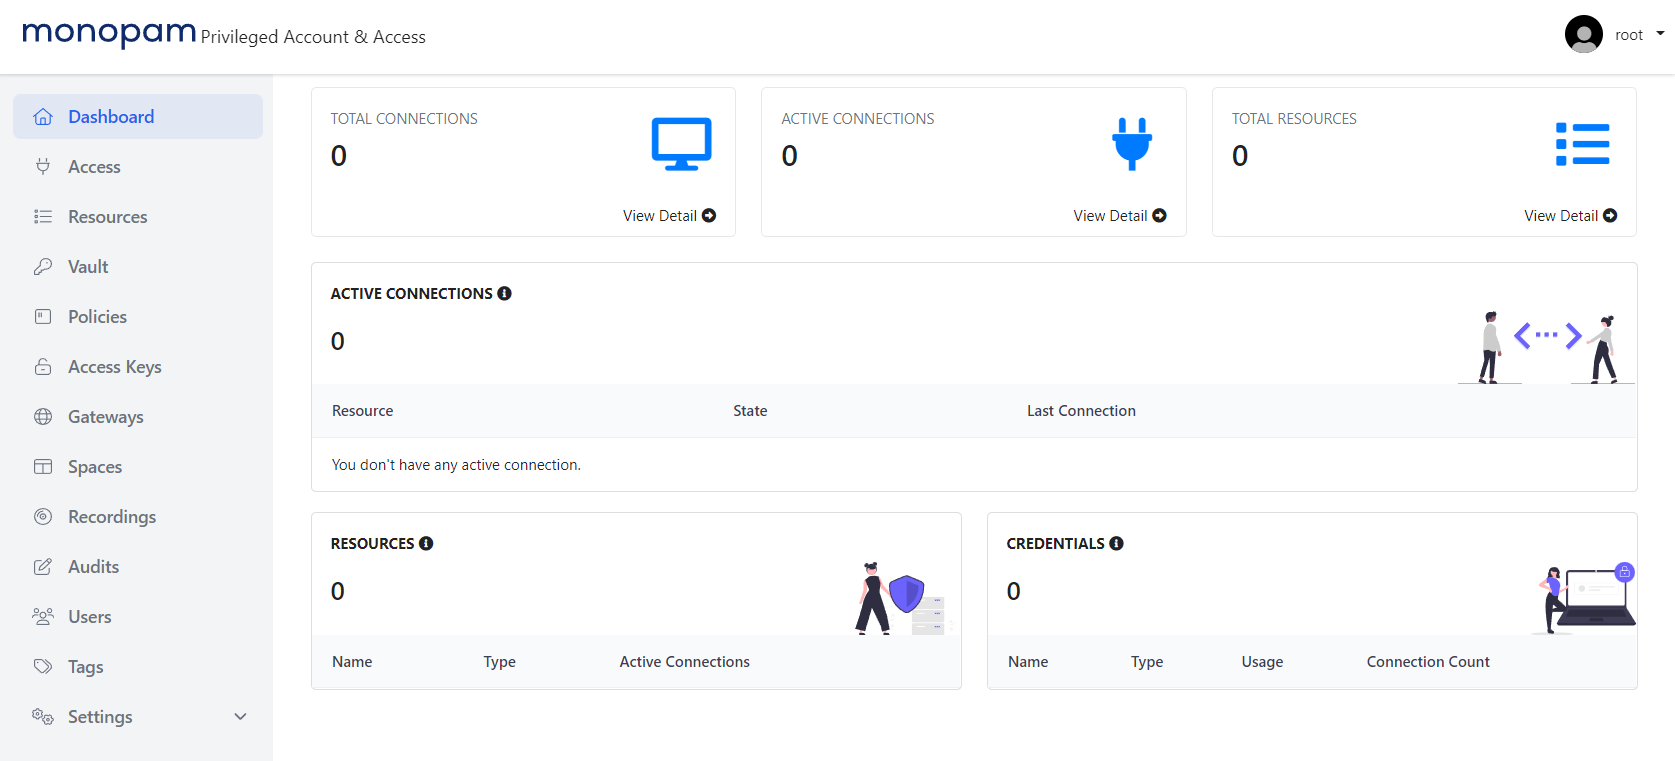View Detail for Total Resources
This screenshot has width=1675, height=761.
point(1569,216)
